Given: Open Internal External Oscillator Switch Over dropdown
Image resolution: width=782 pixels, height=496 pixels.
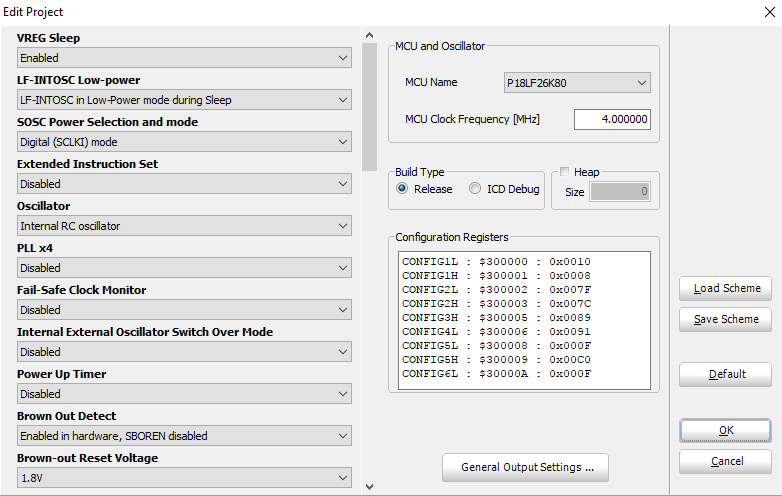Looking at the screenshot, I should coord(184,351).
